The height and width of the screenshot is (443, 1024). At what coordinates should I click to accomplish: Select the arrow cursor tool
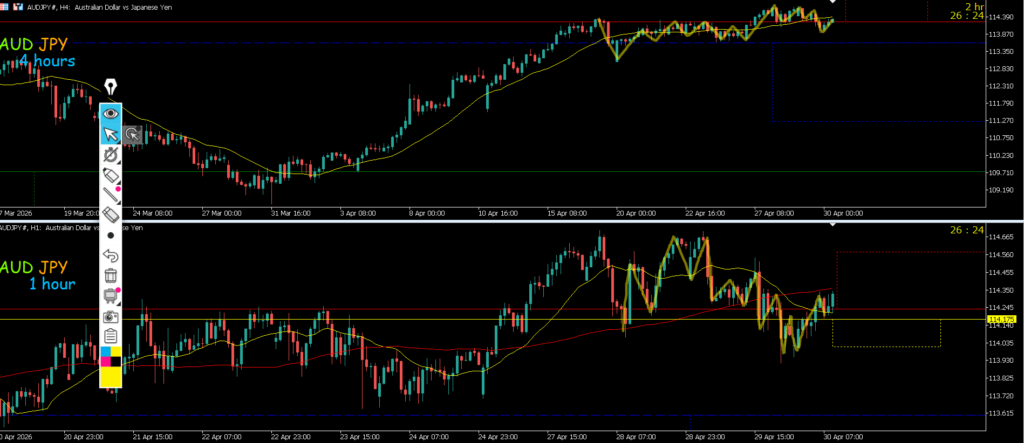pos(111,135)
